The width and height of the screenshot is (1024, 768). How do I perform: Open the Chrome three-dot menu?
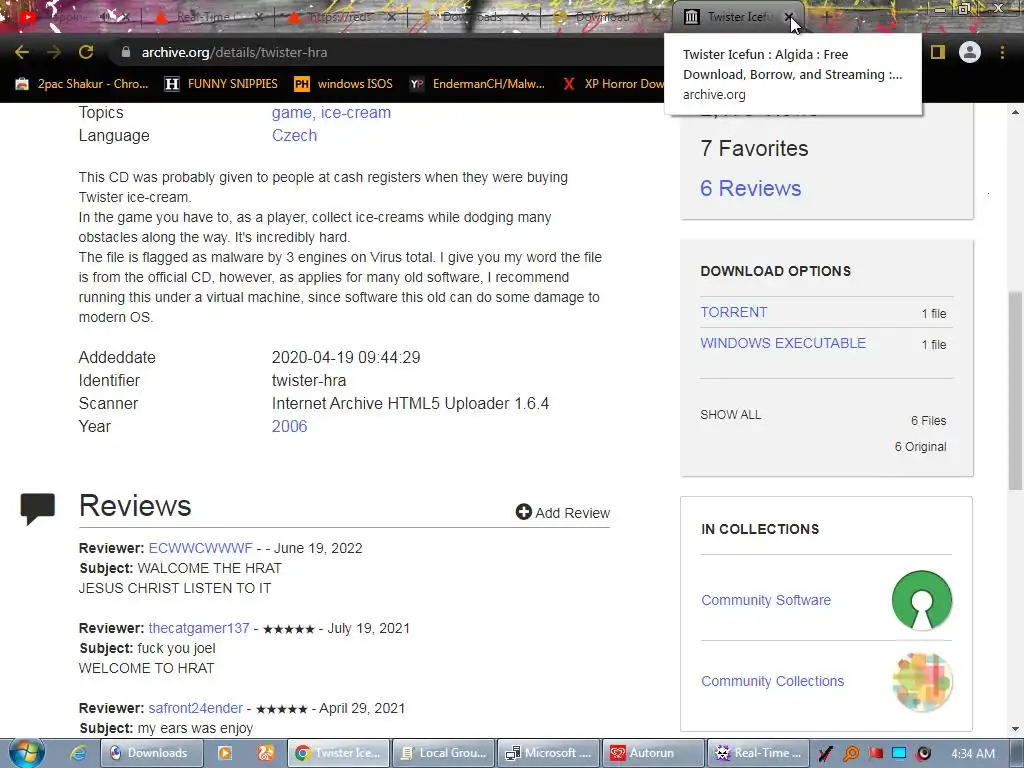pyautogui.click(x=1002, y=52)
